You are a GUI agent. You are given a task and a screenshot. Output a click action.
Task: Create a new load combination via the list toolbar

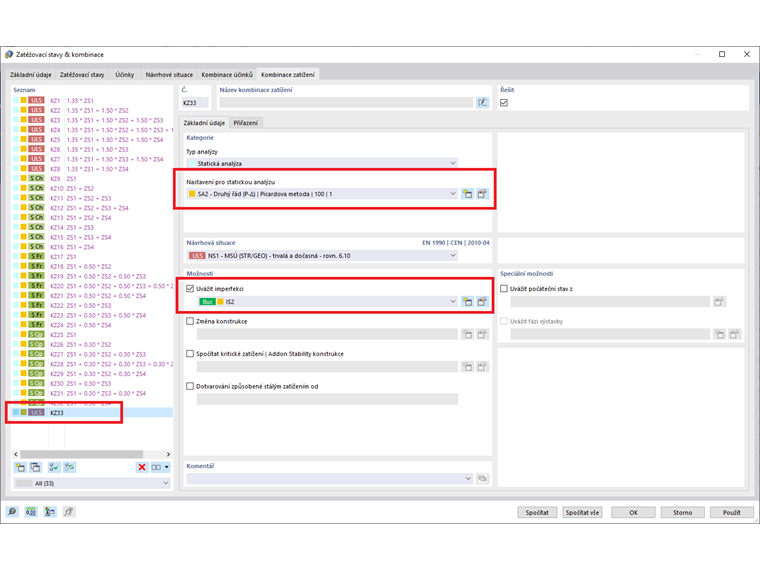[x=20, y=467]
